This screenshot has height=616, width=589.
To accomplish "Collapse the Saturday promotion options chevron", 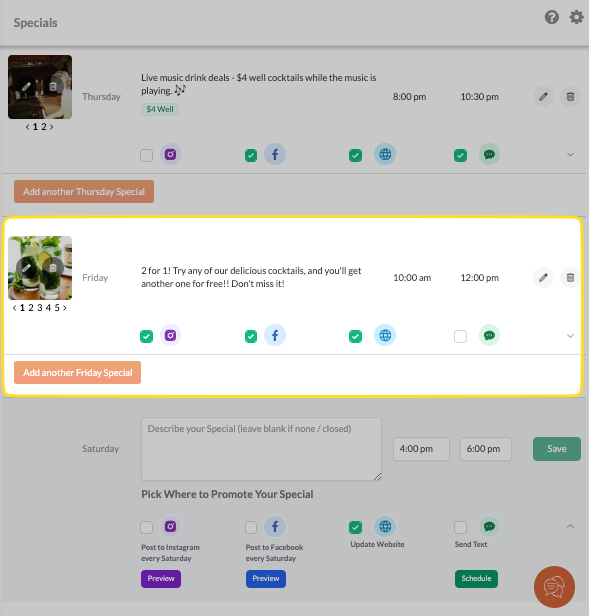I will (x=570, y=526).
